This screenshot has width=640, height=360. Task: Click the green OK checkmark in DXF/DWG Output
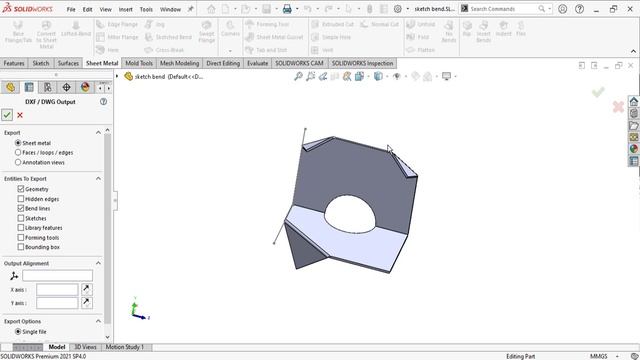[7, 115]
